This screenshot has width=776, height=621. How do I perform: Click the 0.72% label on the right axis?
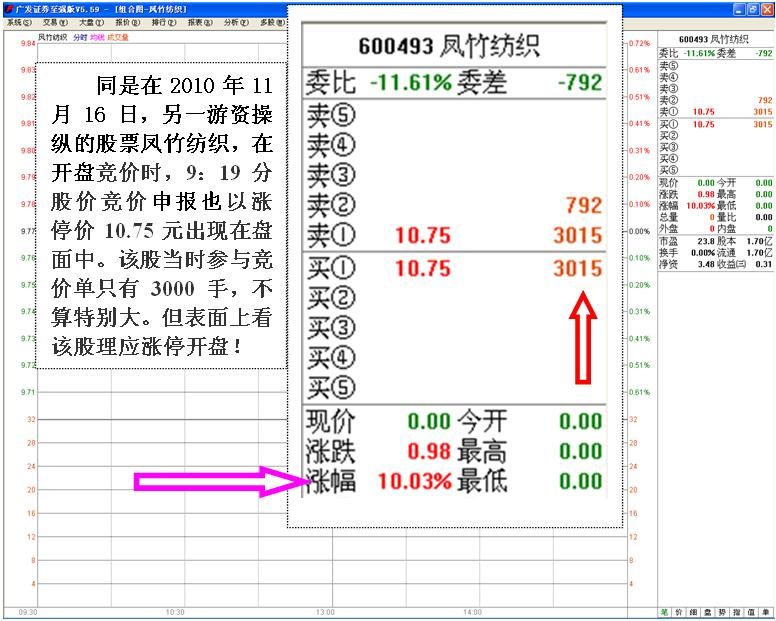pyautogui.click(x=639, y=44)
